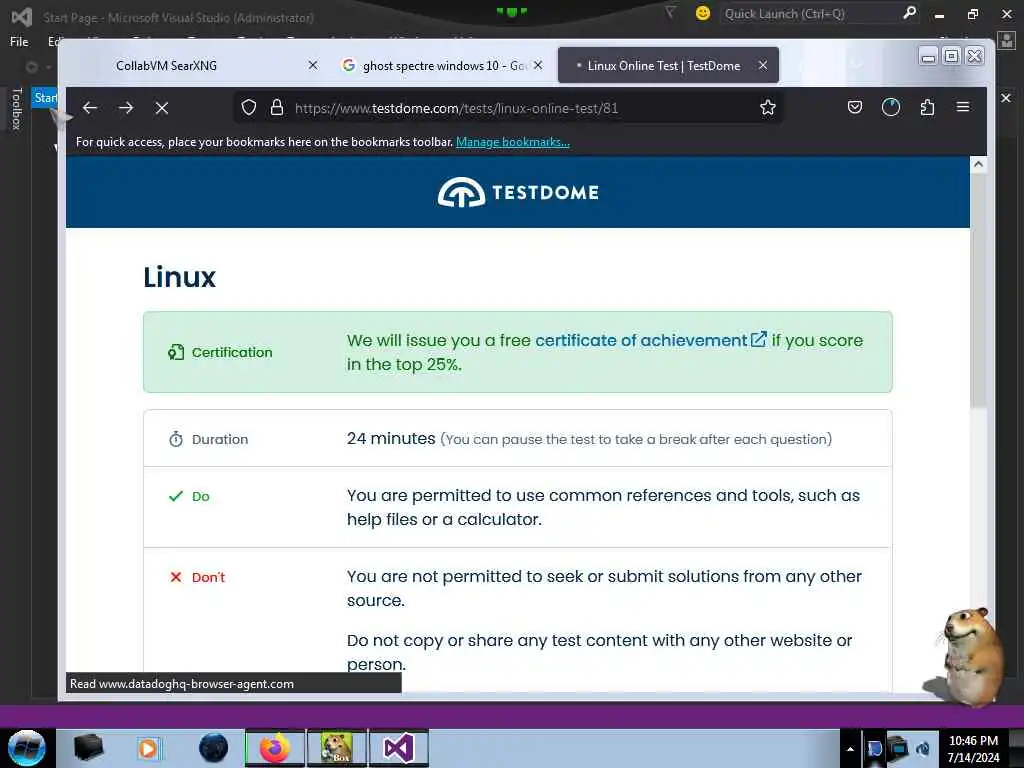Image resolution: width=1024 pixels, height=768 pixels.
Task: Close the CollabVM SearXNG tab
Action: [313, 65]
